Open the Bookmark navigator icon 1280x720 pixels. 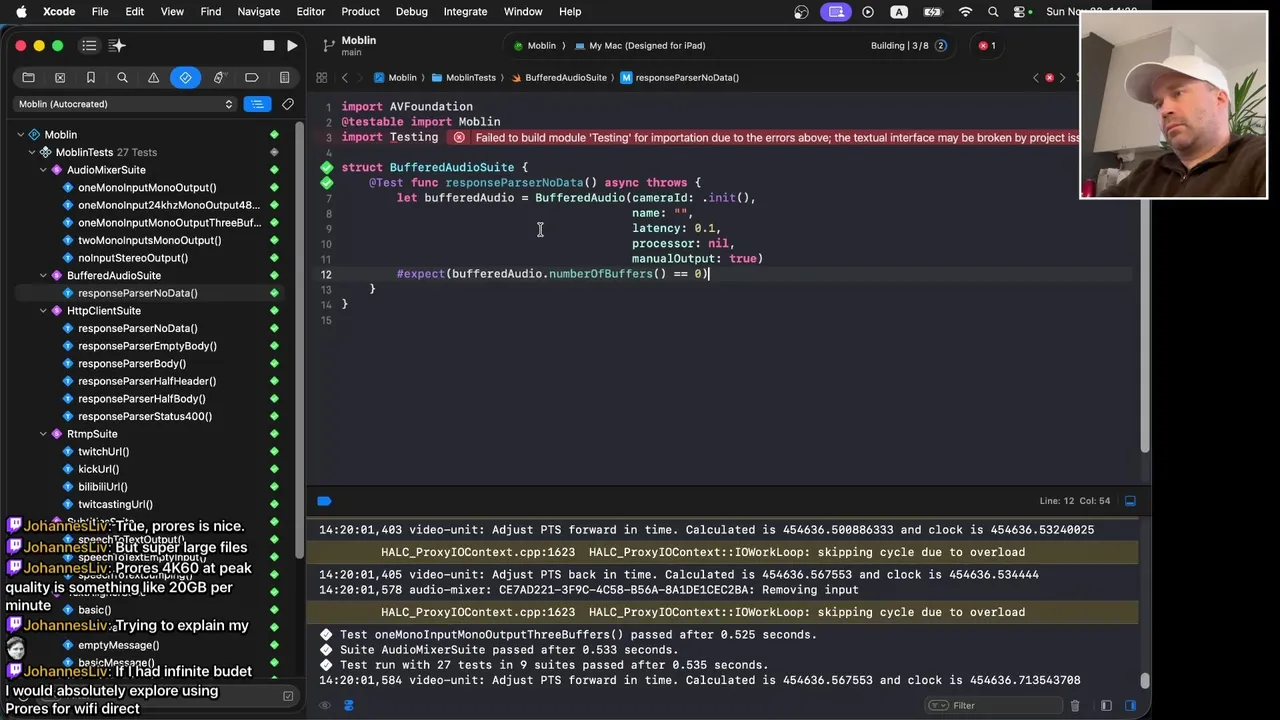[x=91, y=77]
